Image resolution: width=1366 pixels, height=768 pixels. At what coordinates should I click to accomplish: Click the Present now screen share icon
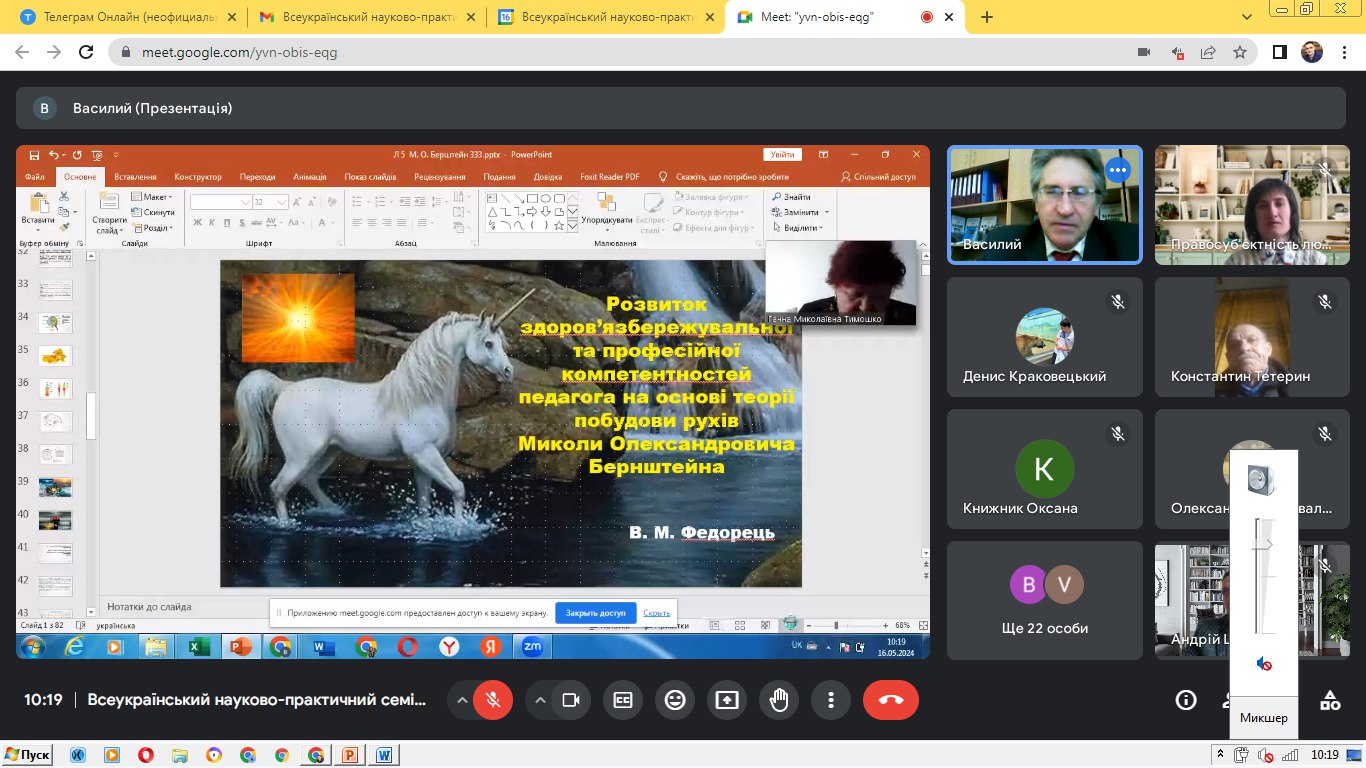727,700
